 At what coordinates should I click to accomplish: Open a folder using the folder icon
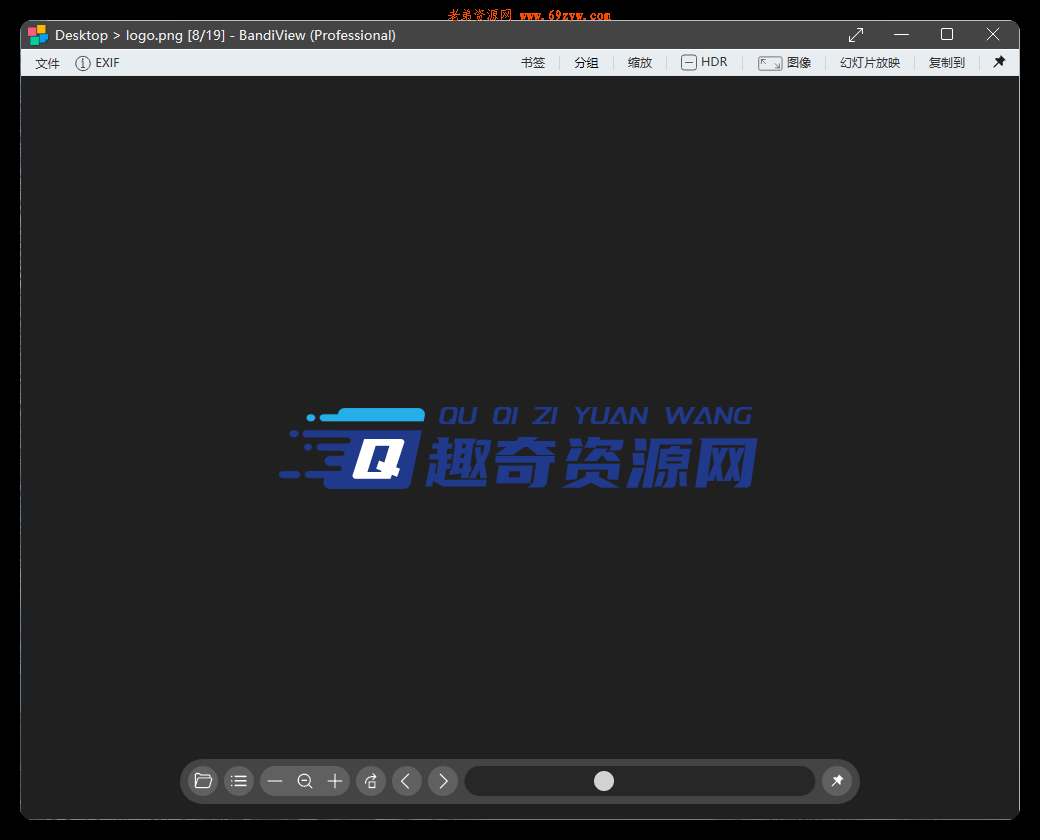click(x=202, y=781)
